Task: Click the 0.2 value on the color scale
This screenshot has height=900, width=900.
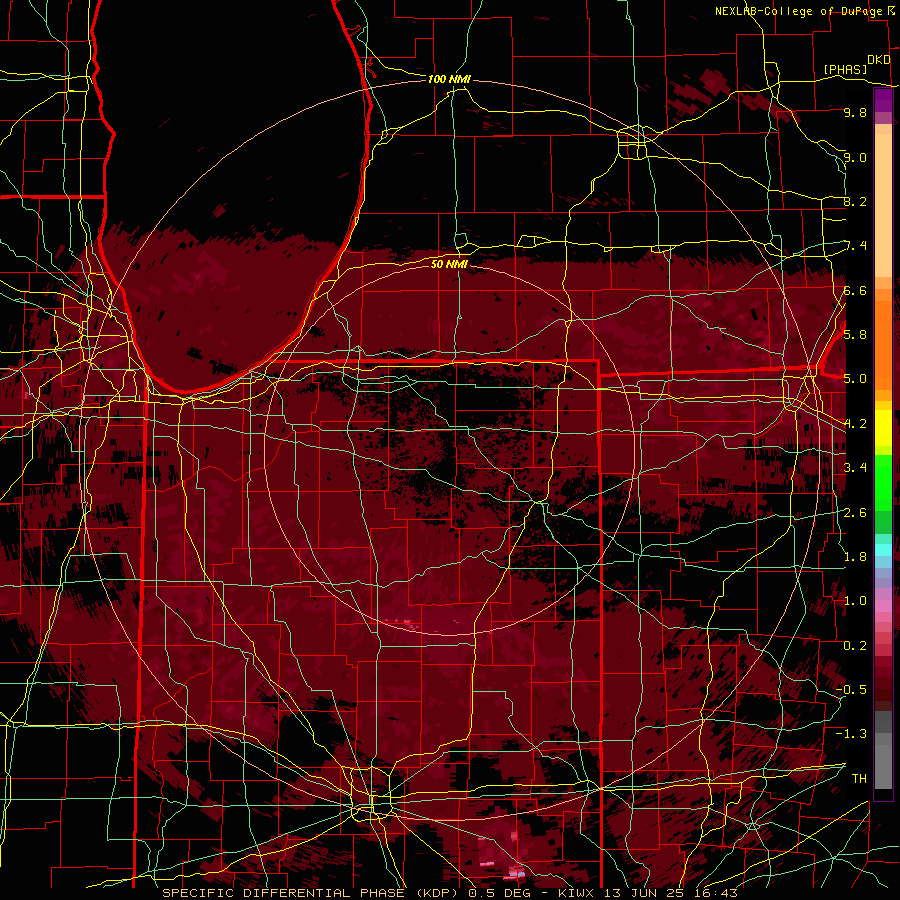Action: point(855,646)
